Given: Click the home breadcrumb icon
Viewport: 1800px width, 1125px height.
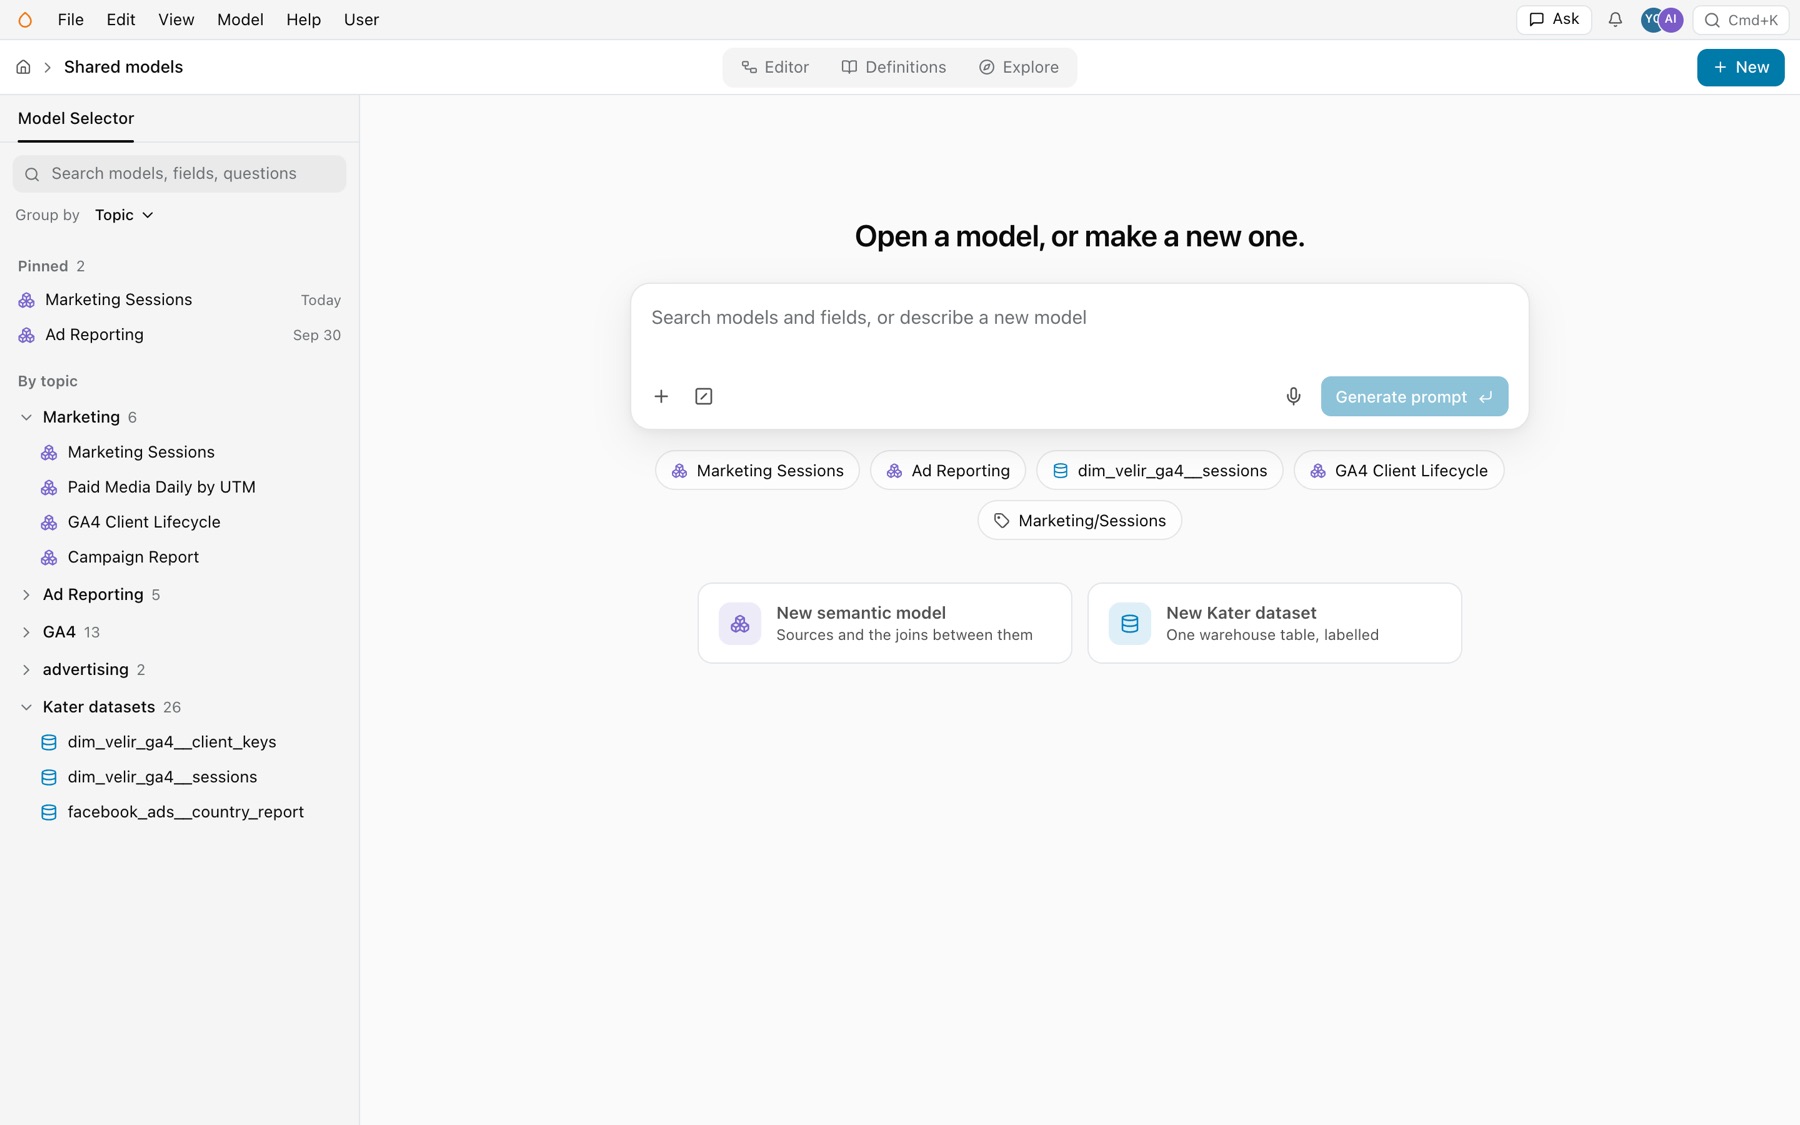Looking at the screenshot, I should pyautogui.click(x=23, y=67).
